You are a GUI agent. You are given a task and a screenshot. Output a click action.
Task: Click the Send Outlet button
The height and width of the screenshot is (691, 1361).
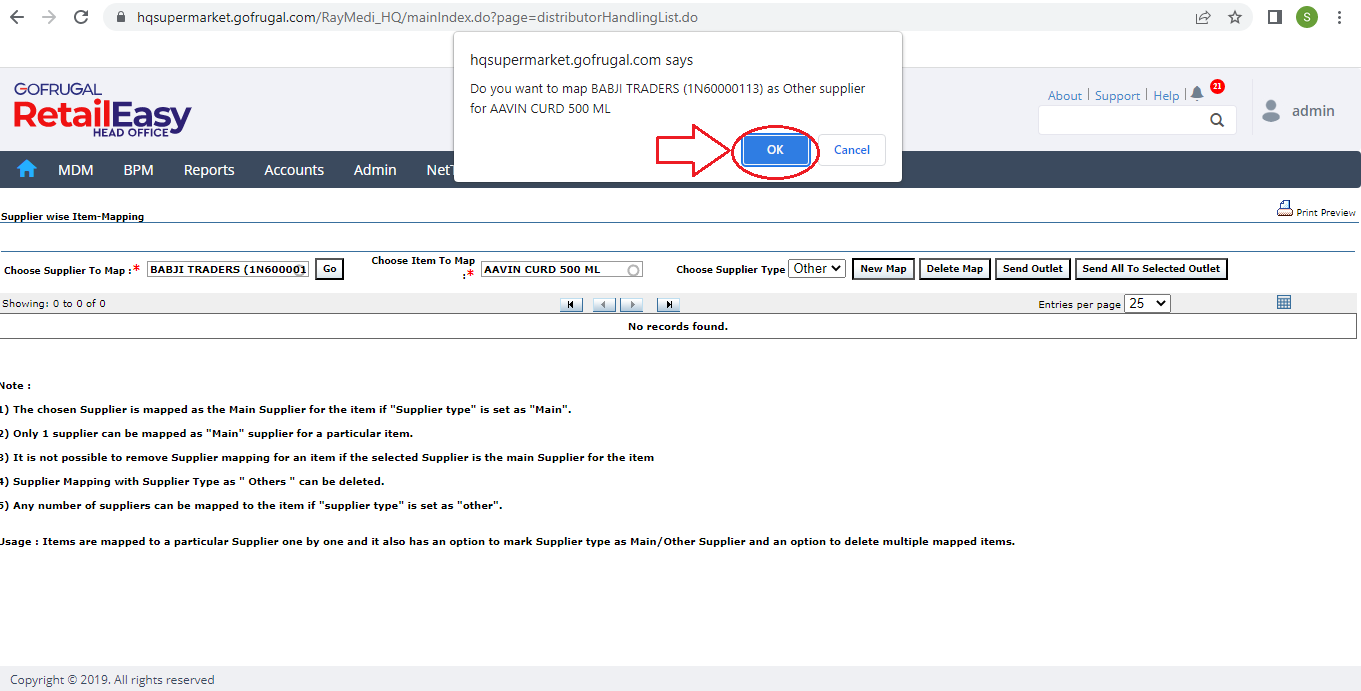tap(1033, 268)
